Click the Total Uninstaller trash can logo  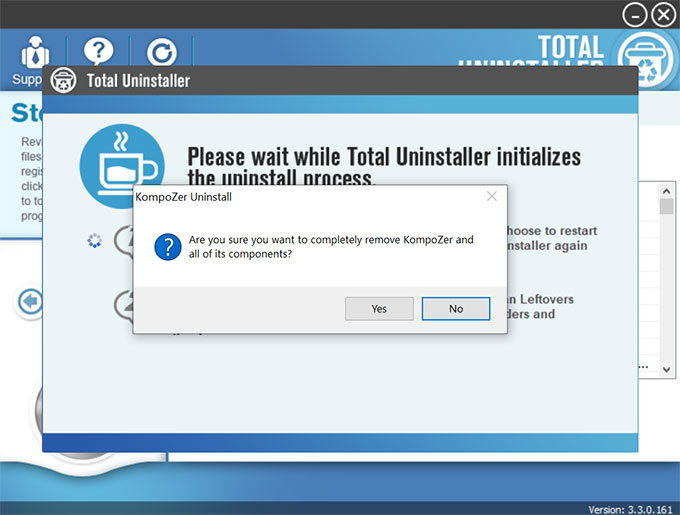coord(647,60)
